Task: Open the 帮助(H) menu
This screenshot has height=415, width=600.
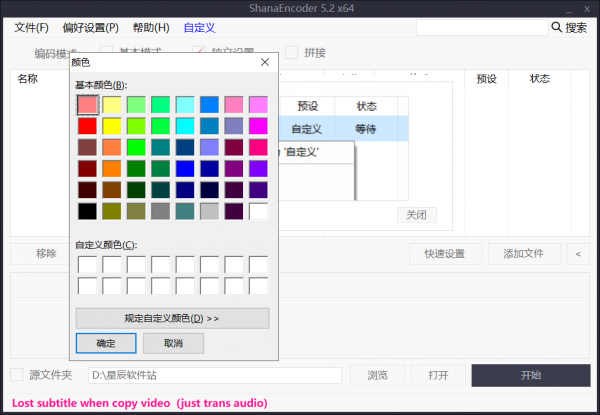Action: point(151,28)
